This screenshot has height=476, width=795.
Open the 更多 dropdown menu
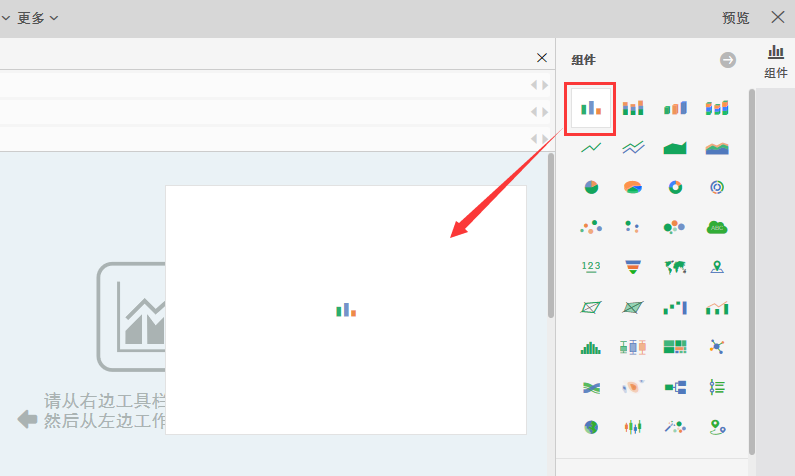point(37,18)
